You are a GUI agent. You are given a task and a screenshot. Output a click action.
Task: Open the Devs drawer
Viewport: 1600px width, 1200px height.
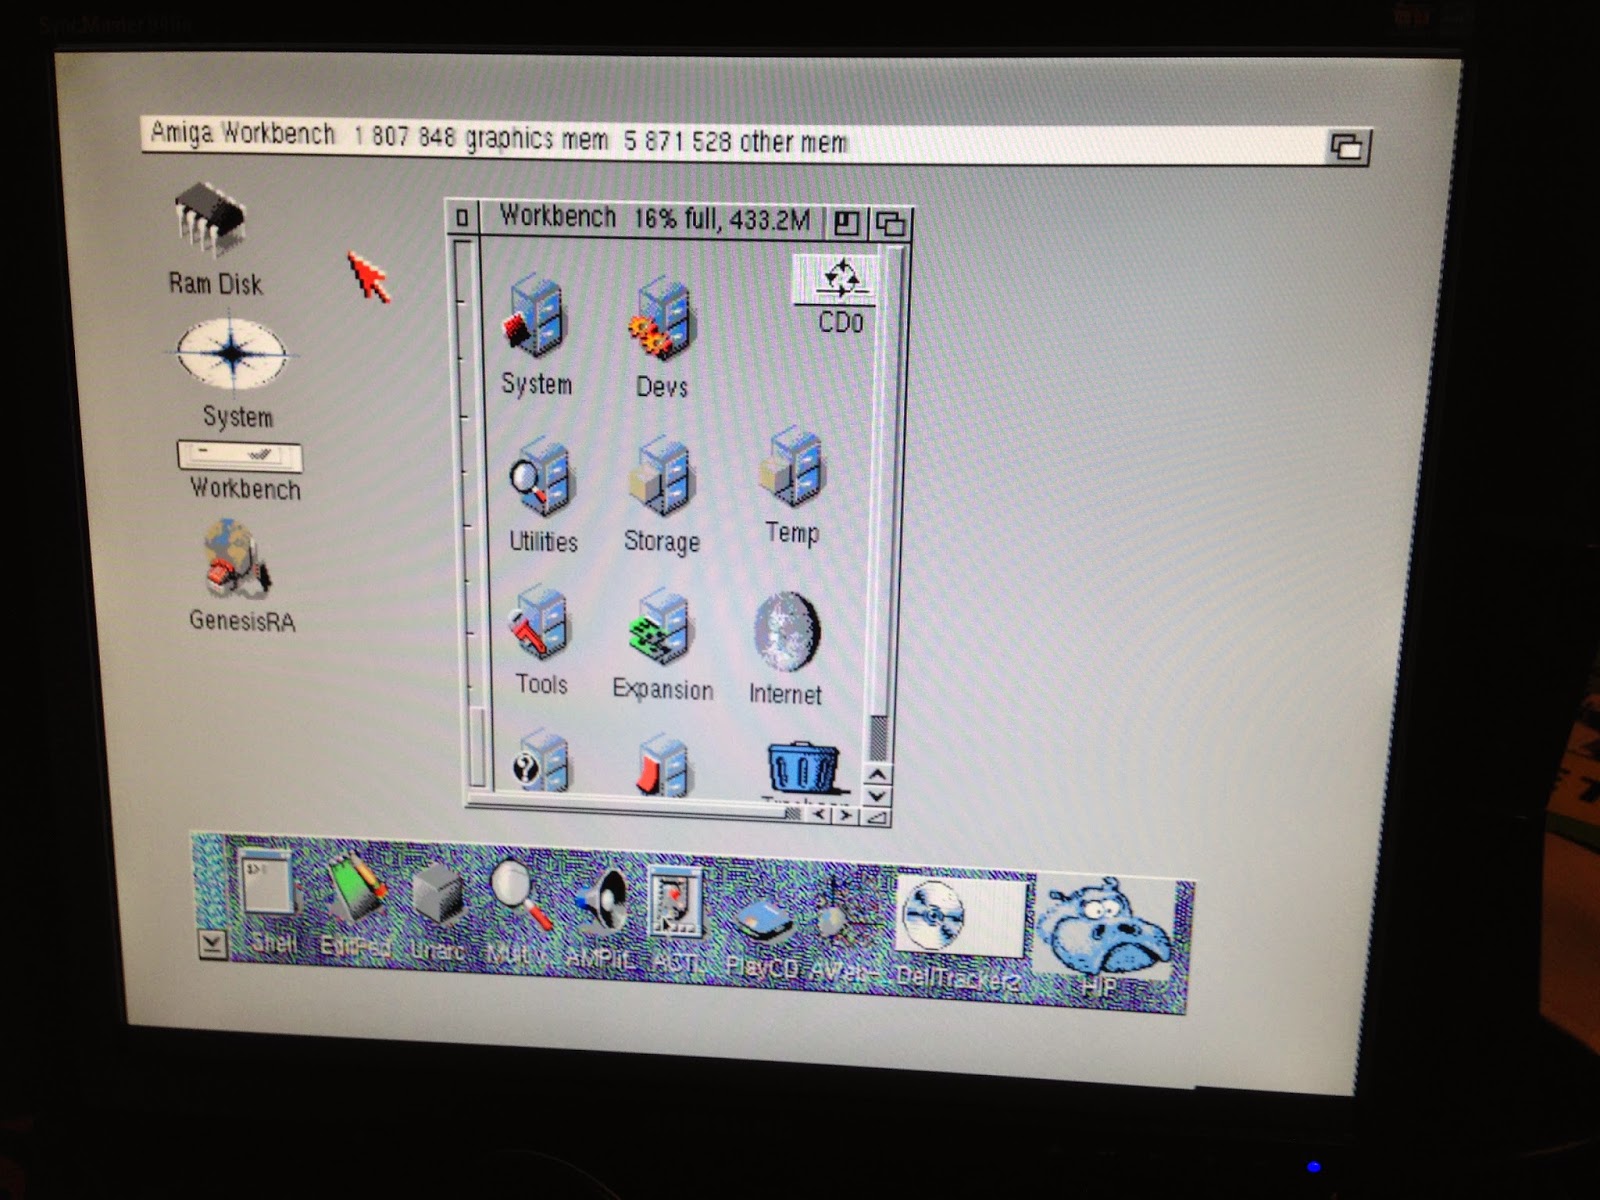[660, 320]
